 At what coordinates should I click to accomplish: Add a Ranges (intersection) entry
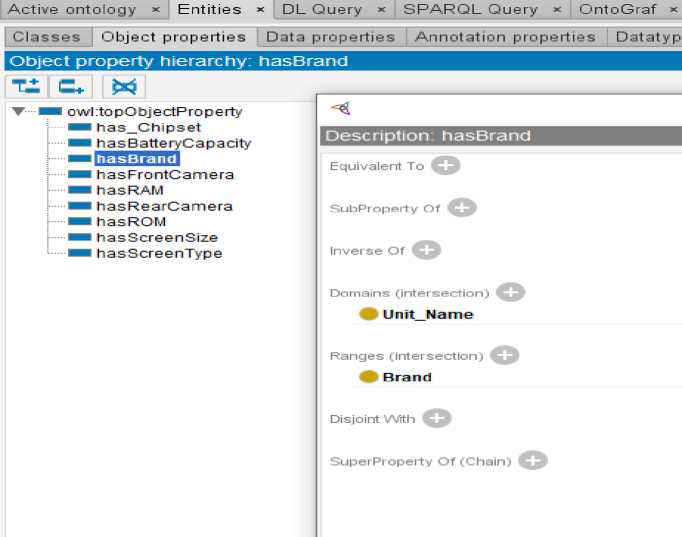click(x=505, y=355)
